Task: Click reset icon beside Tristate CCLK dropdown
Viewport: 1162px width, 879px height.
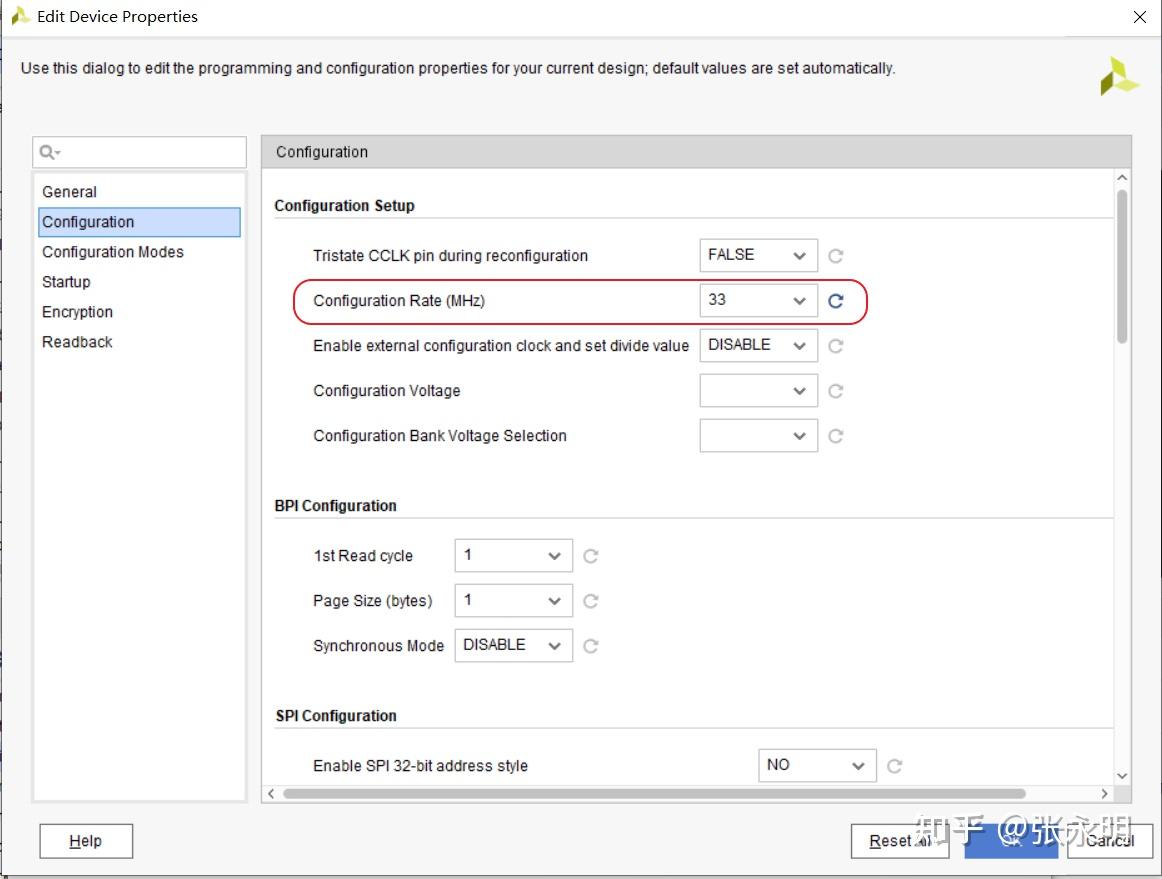Action: [x=836, y=256]
